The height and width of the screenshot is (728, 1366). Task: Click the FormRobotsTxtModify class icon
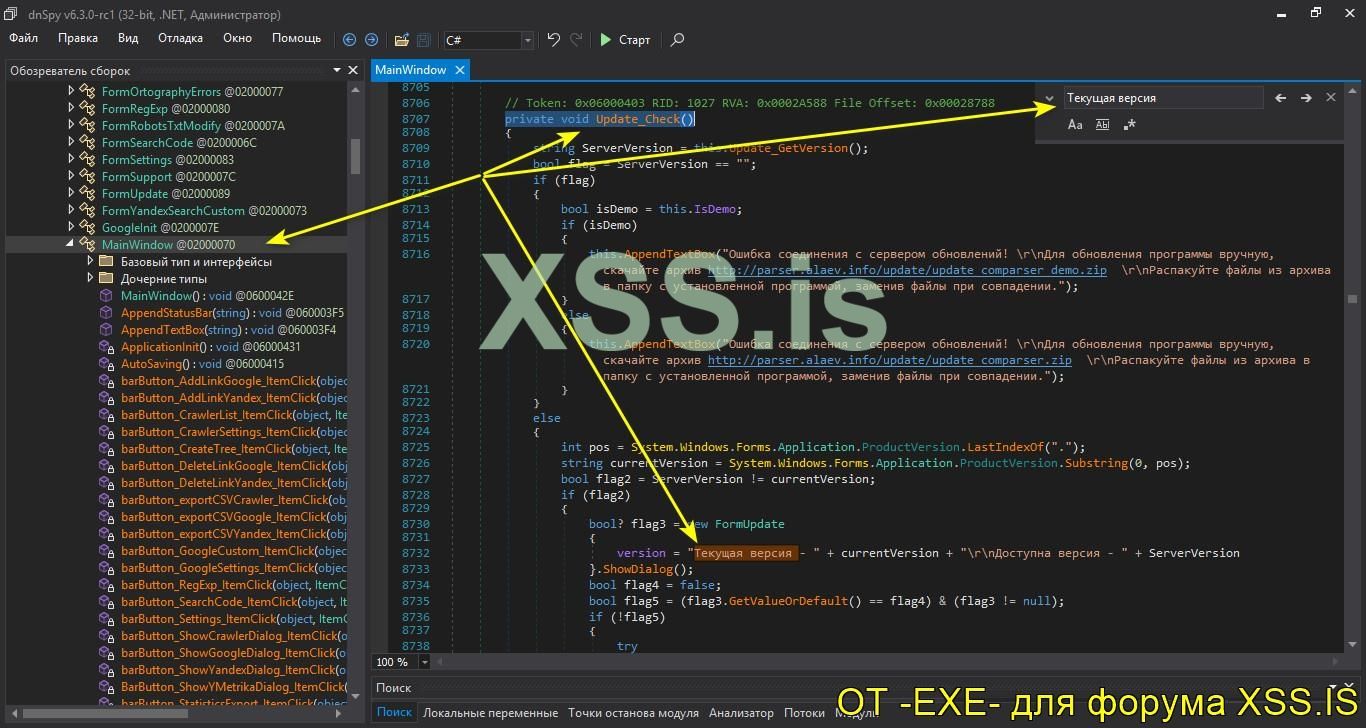point(87,125)
